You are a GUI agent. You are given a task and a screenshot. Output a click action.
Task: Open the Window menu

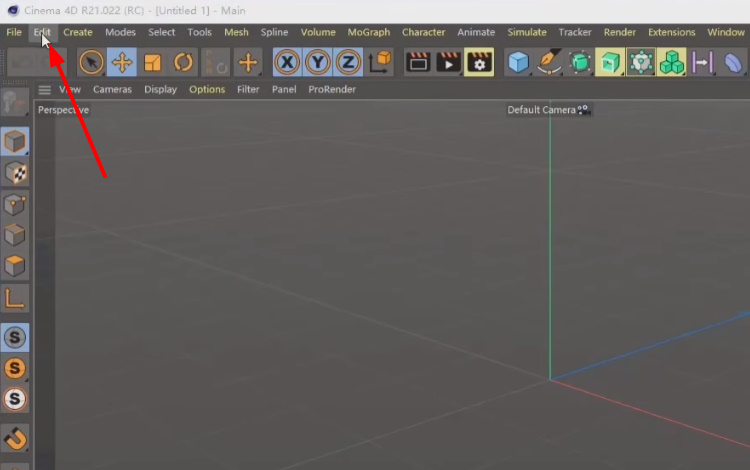[726, 32]
